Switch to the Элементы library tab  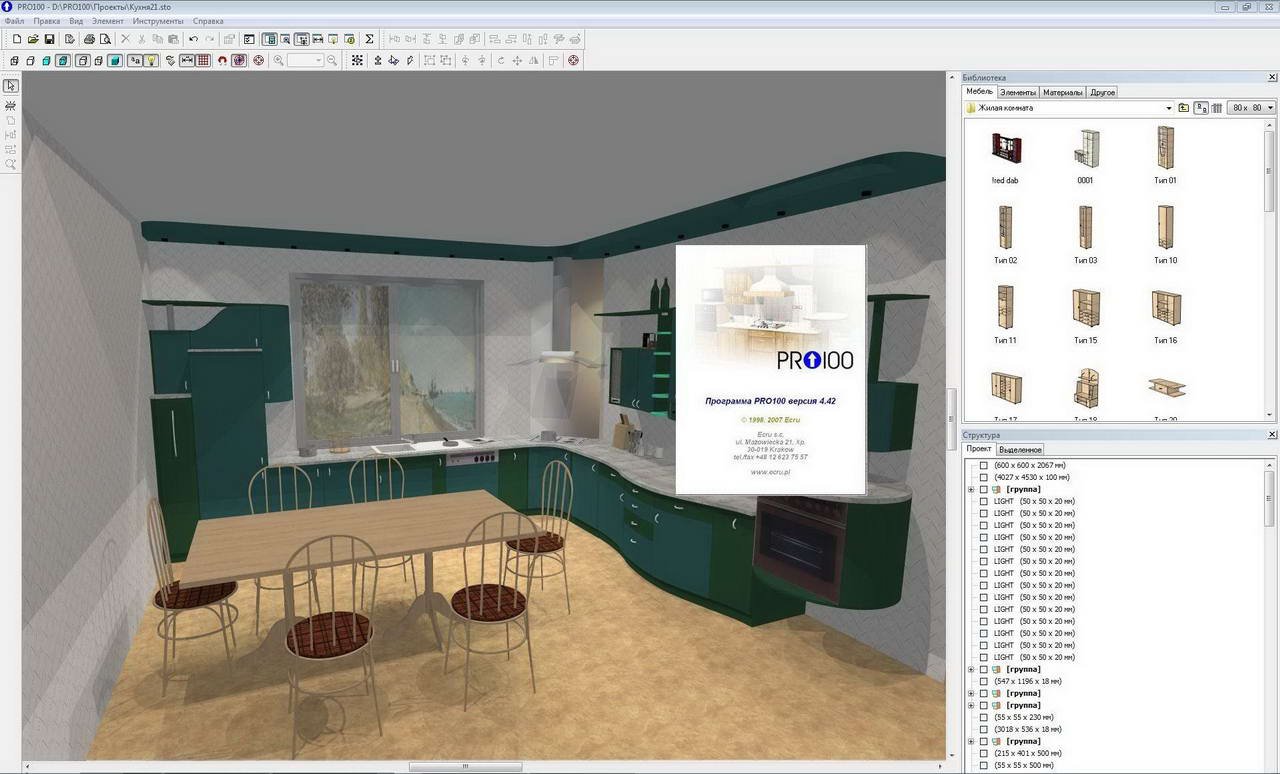click(x=1018, y=92)
